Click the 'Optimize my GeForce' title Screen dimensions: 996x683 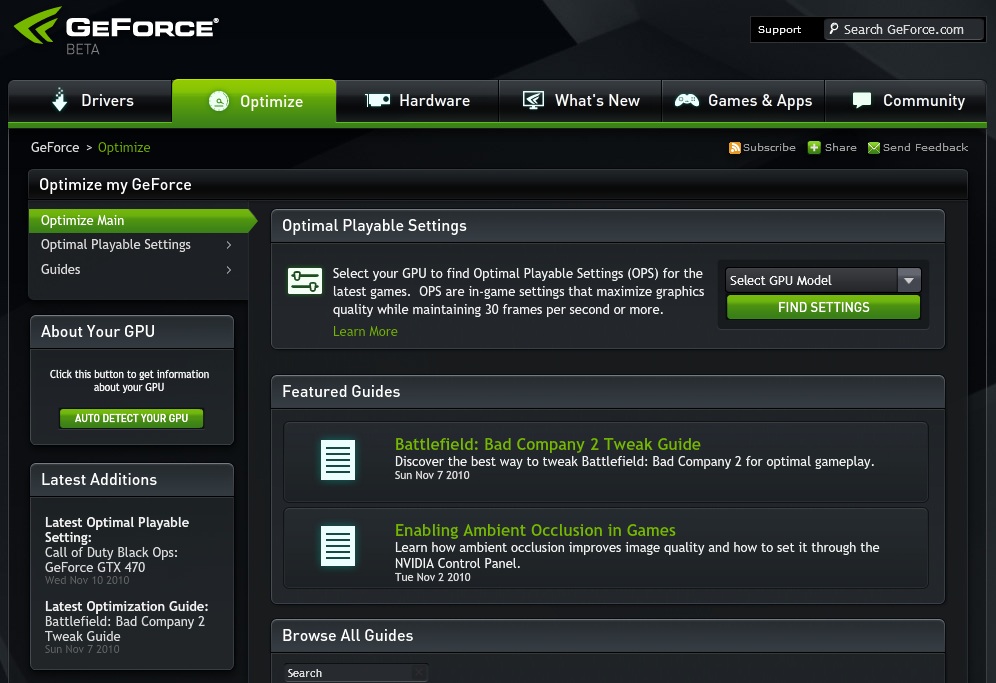pyautogui.click(x=115, y=185)
